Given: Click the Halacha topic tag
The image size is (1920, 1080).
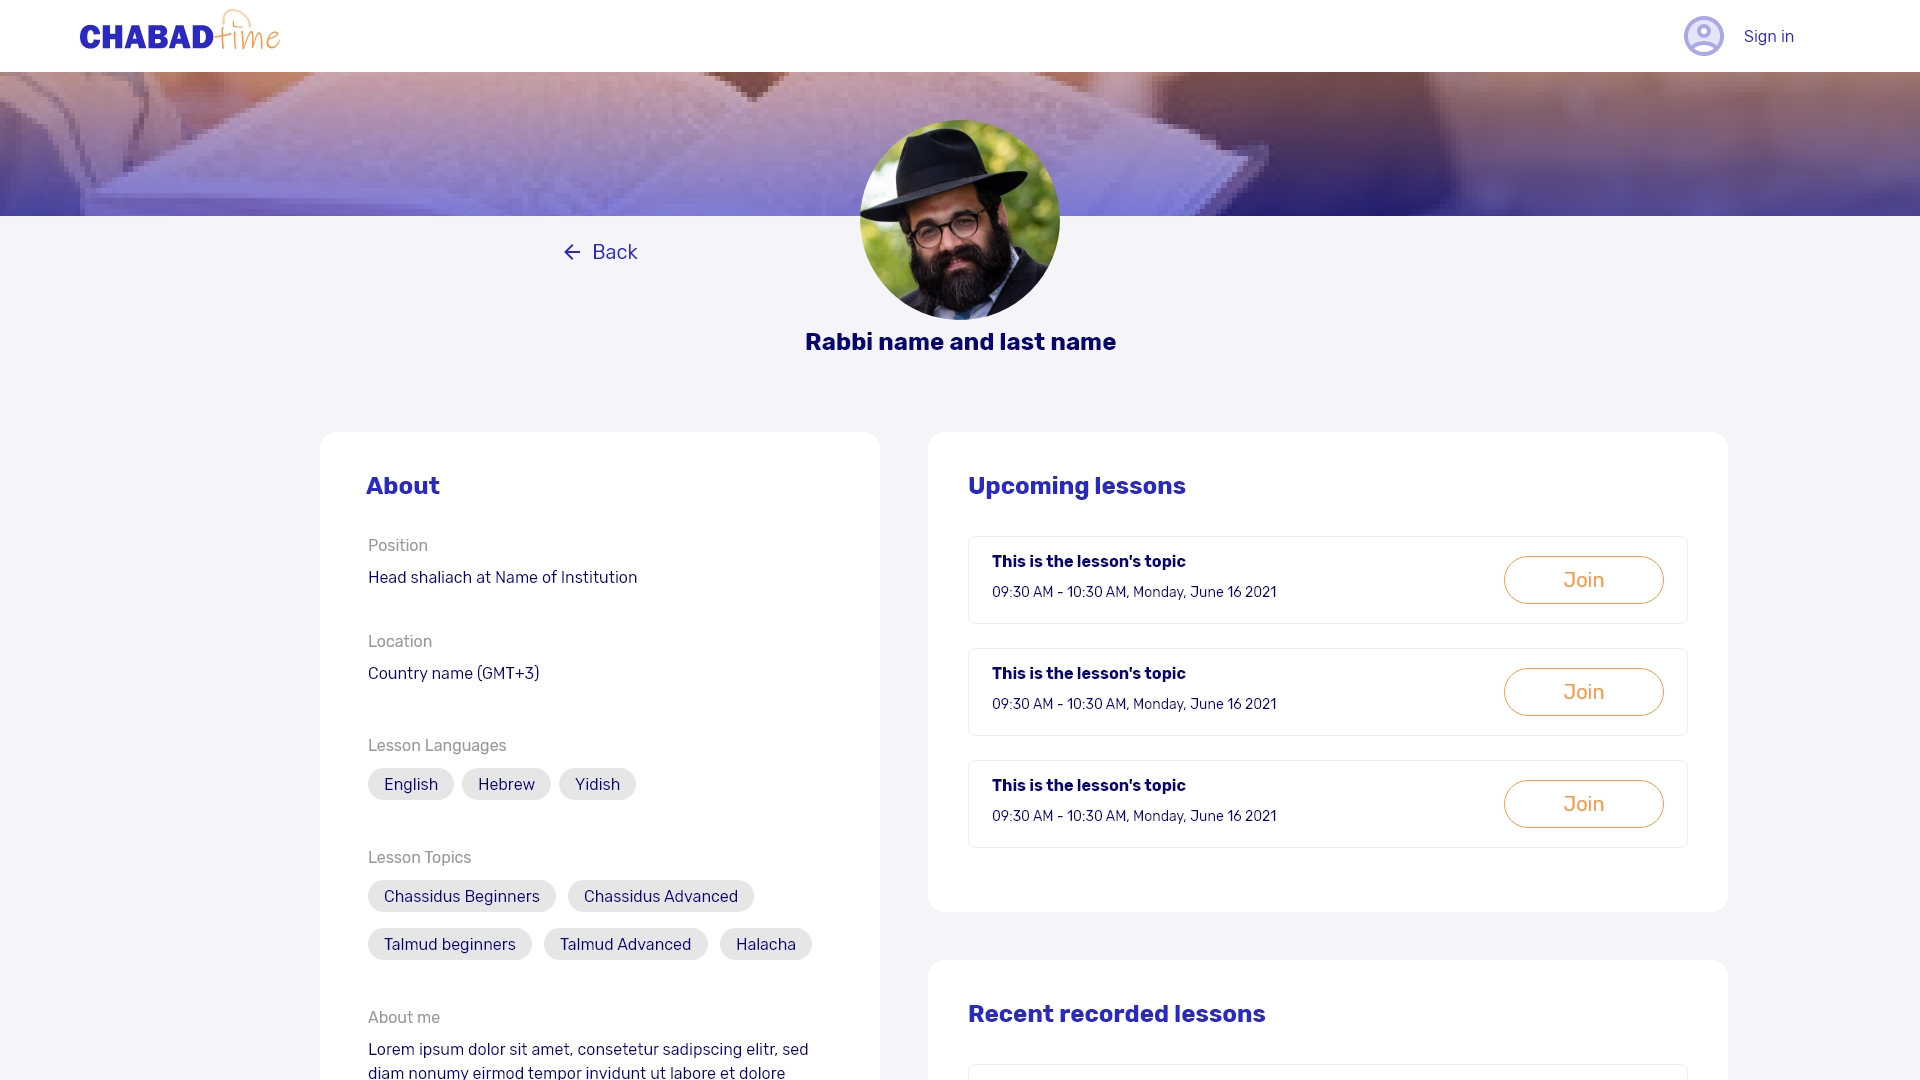Looking at the screenshot, I should [x=766, y=944].
